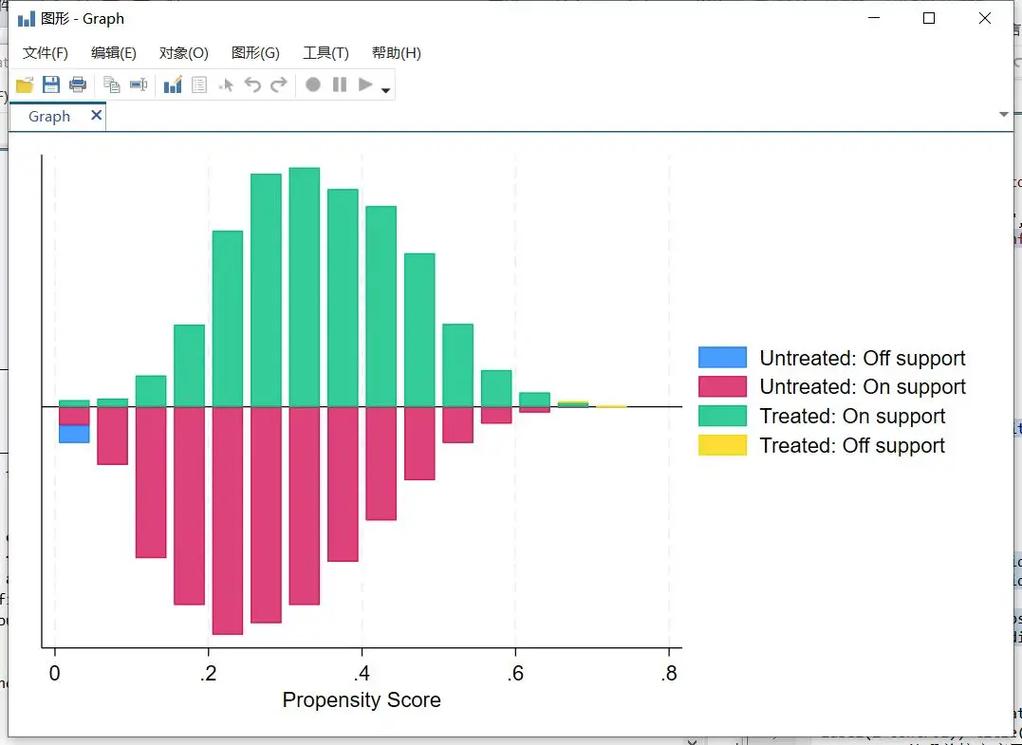Click the axis label '0'
Screen dimensions: 1022x745
55,673
